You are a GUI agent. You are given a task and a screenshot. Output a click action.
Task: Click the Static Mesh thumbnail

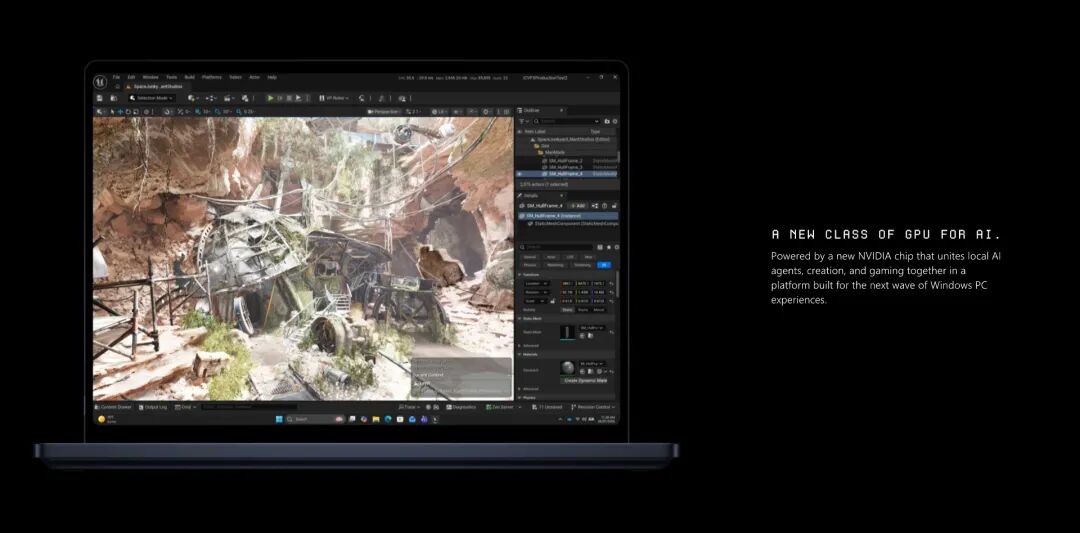tap(567, 333)
